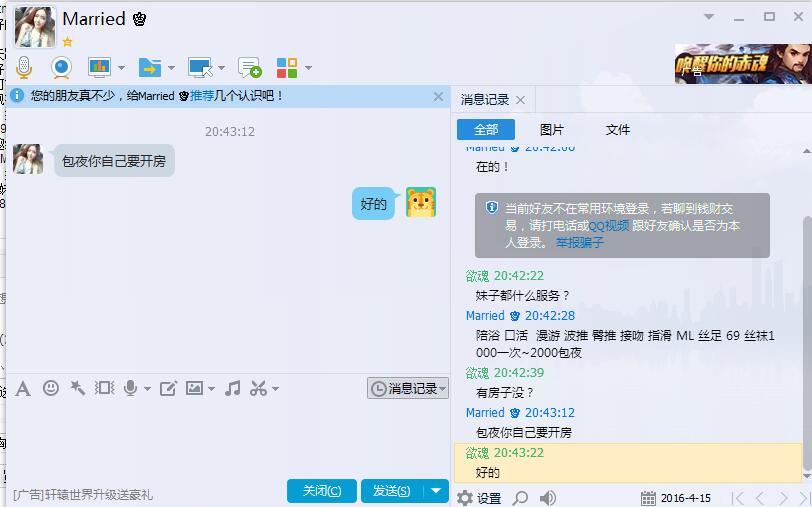
Task: Select the 全部 history tab
Action: click(486, 129)
